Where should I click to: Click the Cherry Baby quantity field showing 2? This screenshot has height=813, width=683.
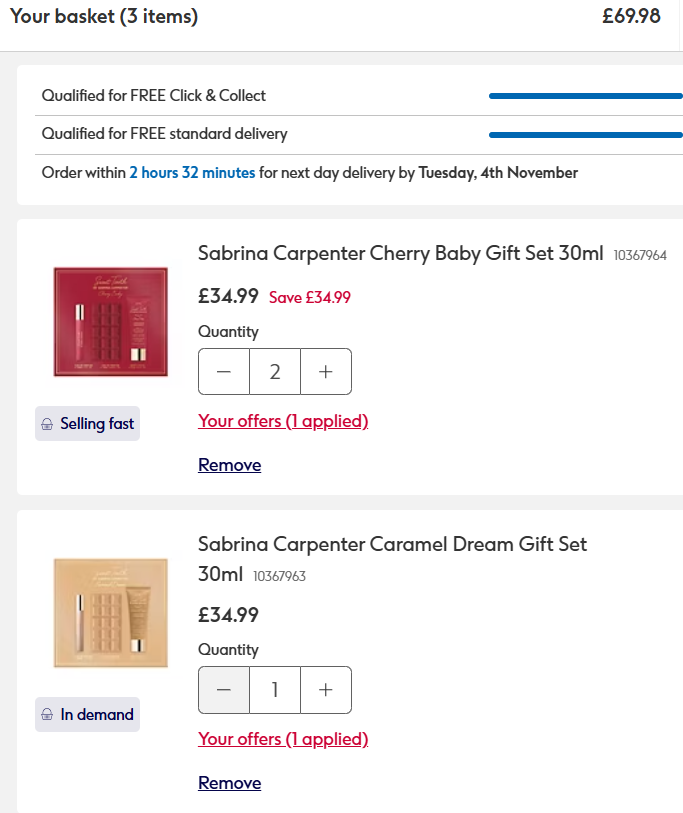pyautogui.click(x=275, y=372)
